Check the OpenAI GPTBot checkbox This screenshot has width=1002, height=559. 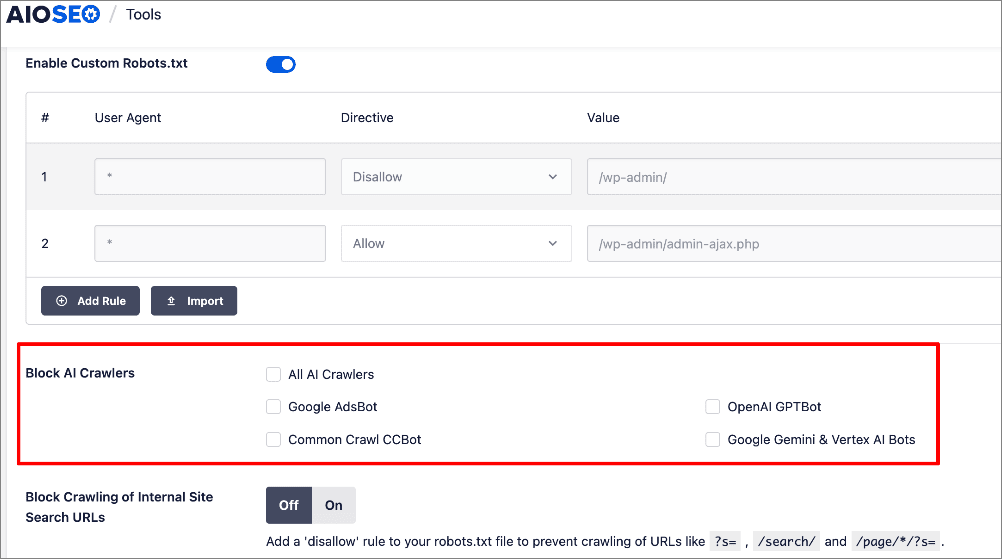713,407
